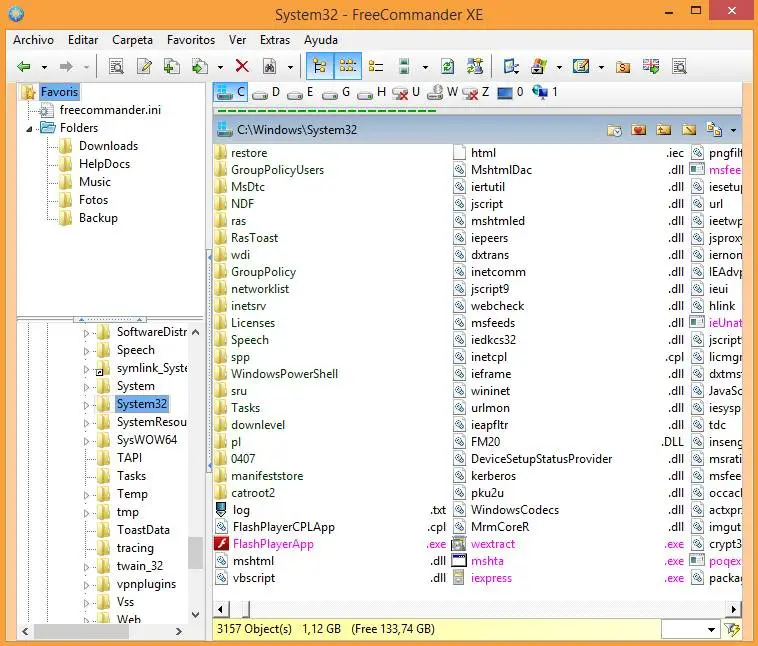Switch to disconnected network drive U
The image size is (758, 646).
click(x=406, y=92)
